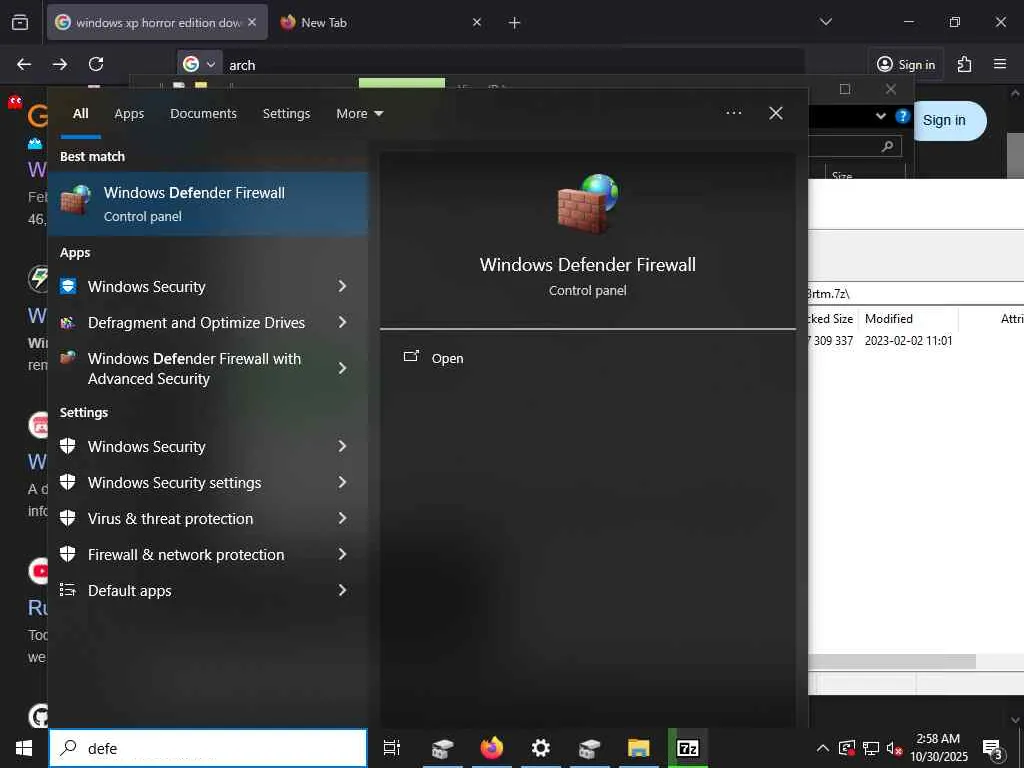The height and width of the screenshot is (768, 1024).
Task: Select the 2023-02-02 11:01 file row
Action: (x=916, y=341)
